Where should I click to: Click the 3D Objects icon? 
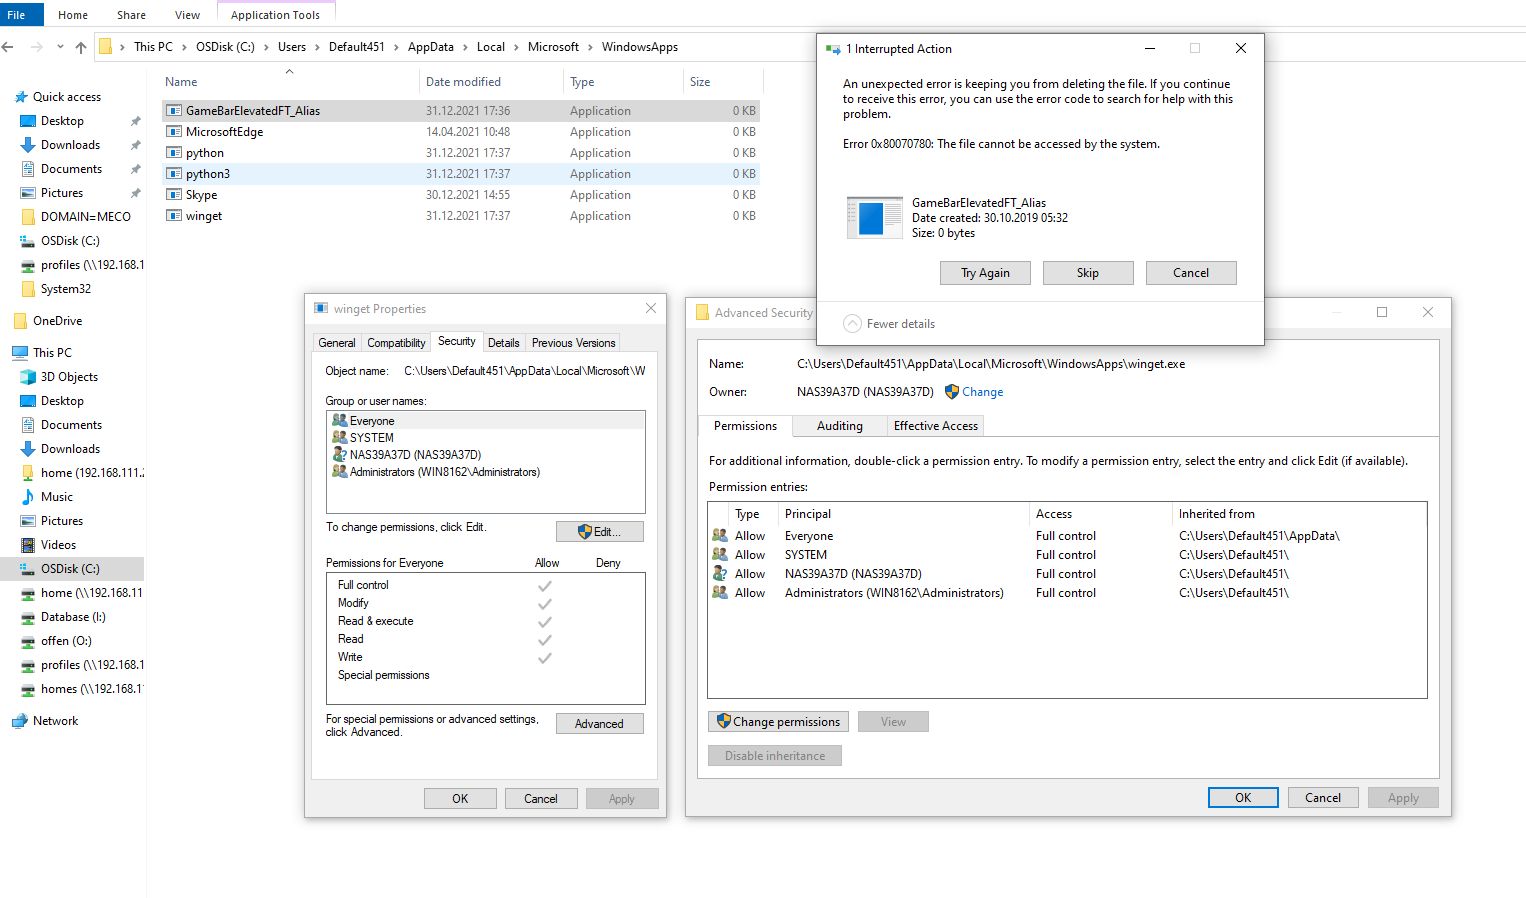coord(28,377)
